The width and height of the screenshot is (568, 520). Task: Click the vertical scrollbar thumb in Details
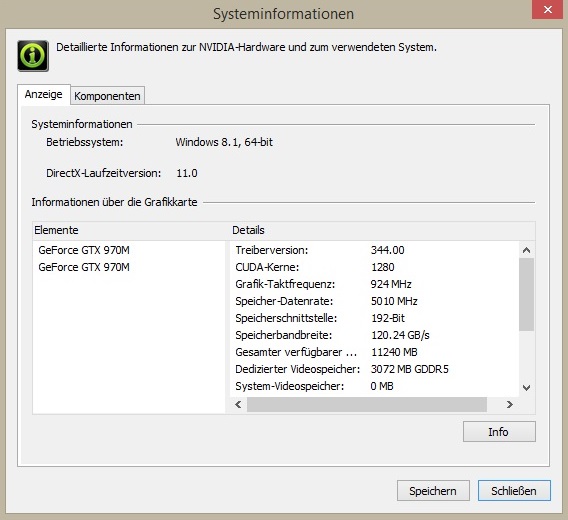[x=527, y=295]
